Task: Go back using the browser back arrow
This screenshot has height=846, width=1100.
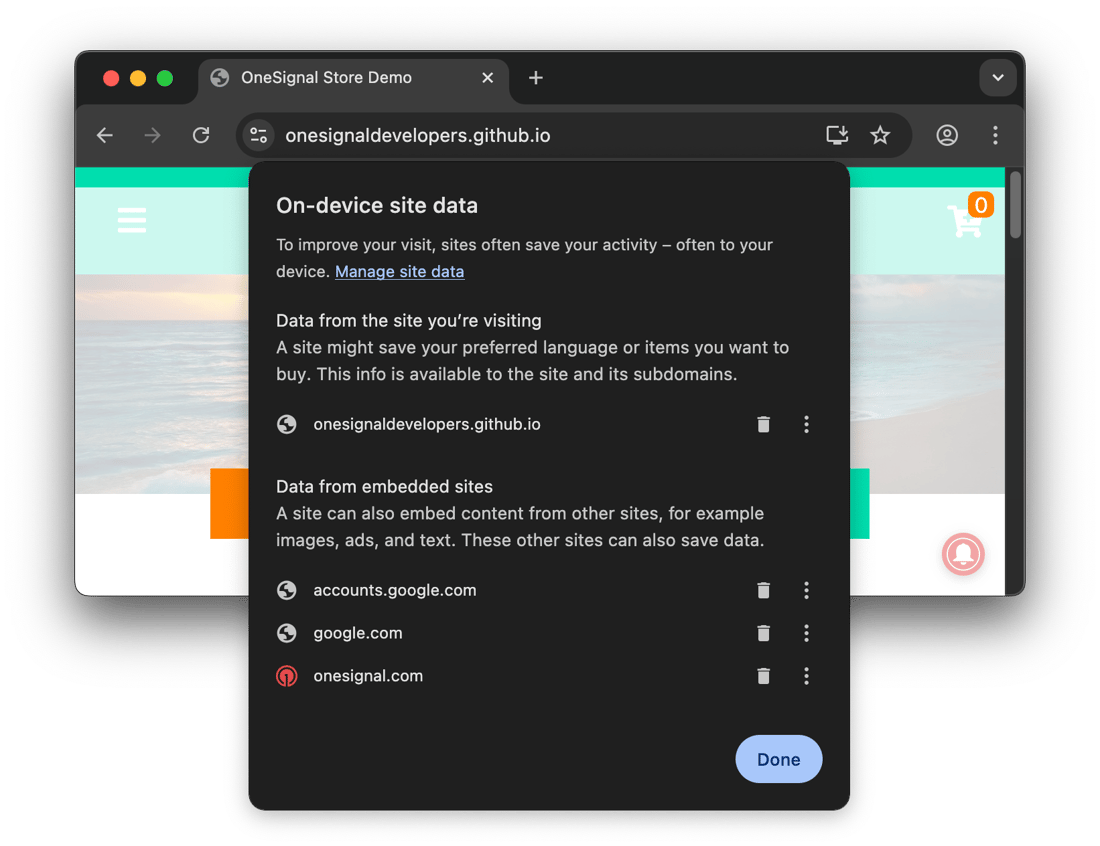Action: pyautogui.click(x=105, y=135)
